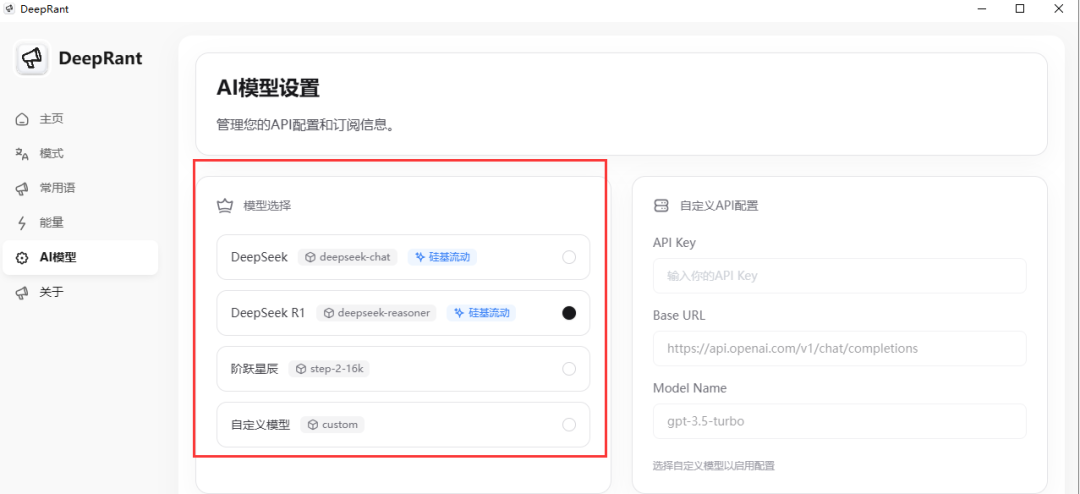Open the 模式 sidebar item
The width and height of the screenshot is (1080, 494).
80,154
